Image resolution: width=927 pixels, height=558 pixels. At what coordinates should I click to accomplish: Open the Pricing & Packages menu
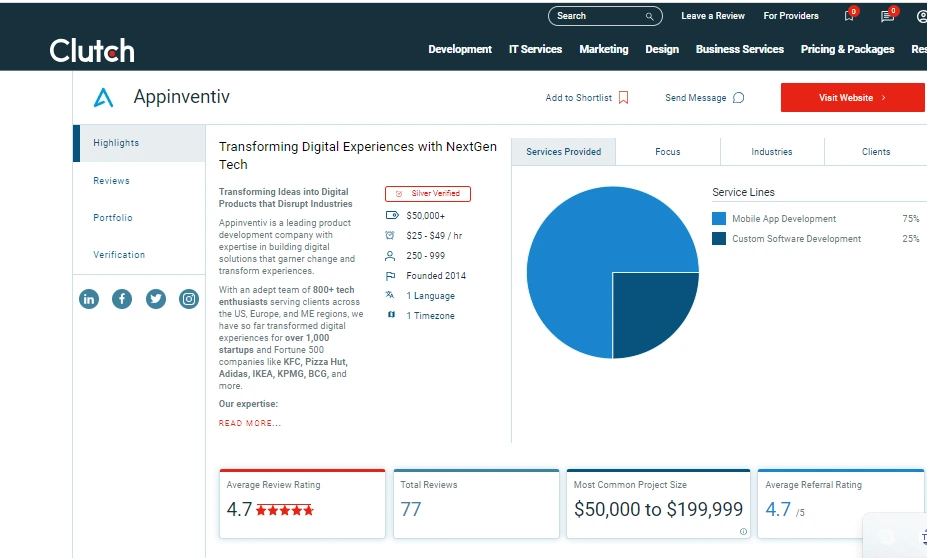(x=847, y=49)
